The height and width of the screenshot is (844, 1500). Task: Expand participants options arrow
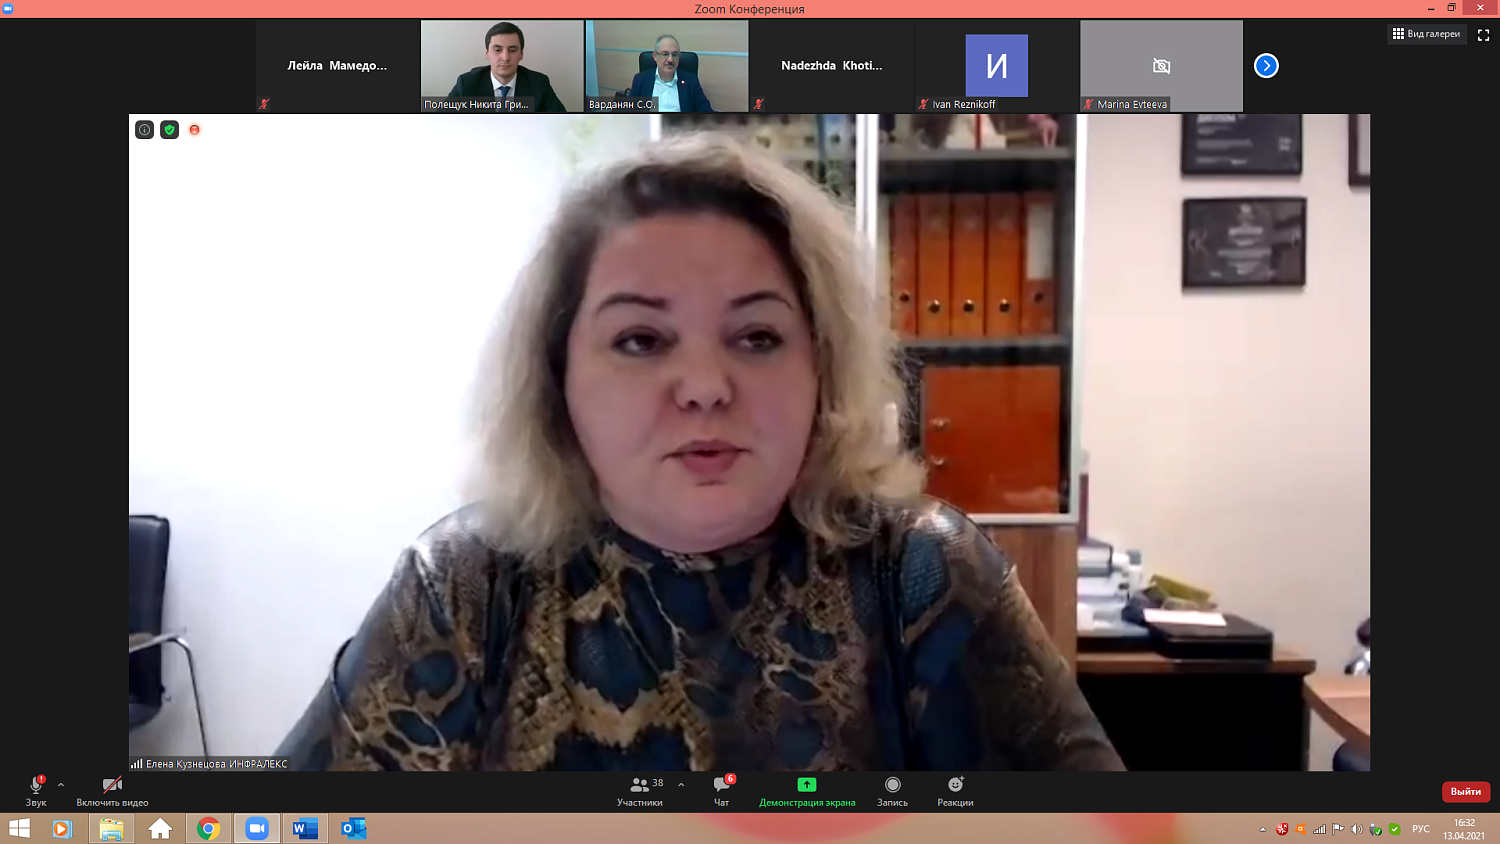click(681, 785)
